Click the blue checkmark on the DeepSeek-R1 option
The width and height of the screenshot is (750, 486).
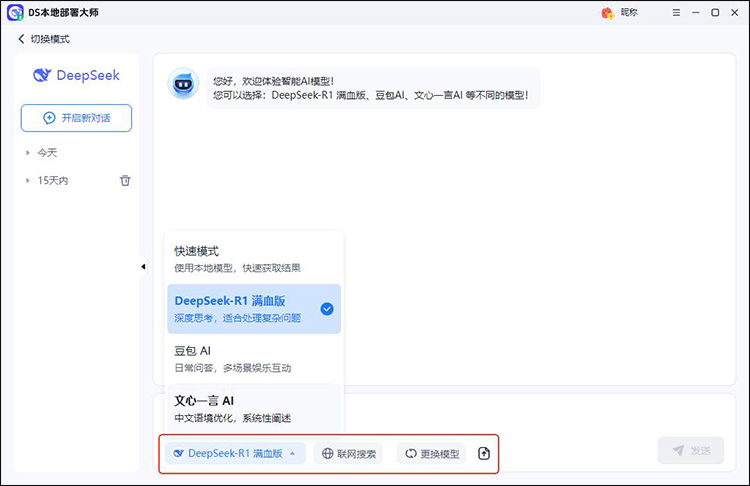327,309
